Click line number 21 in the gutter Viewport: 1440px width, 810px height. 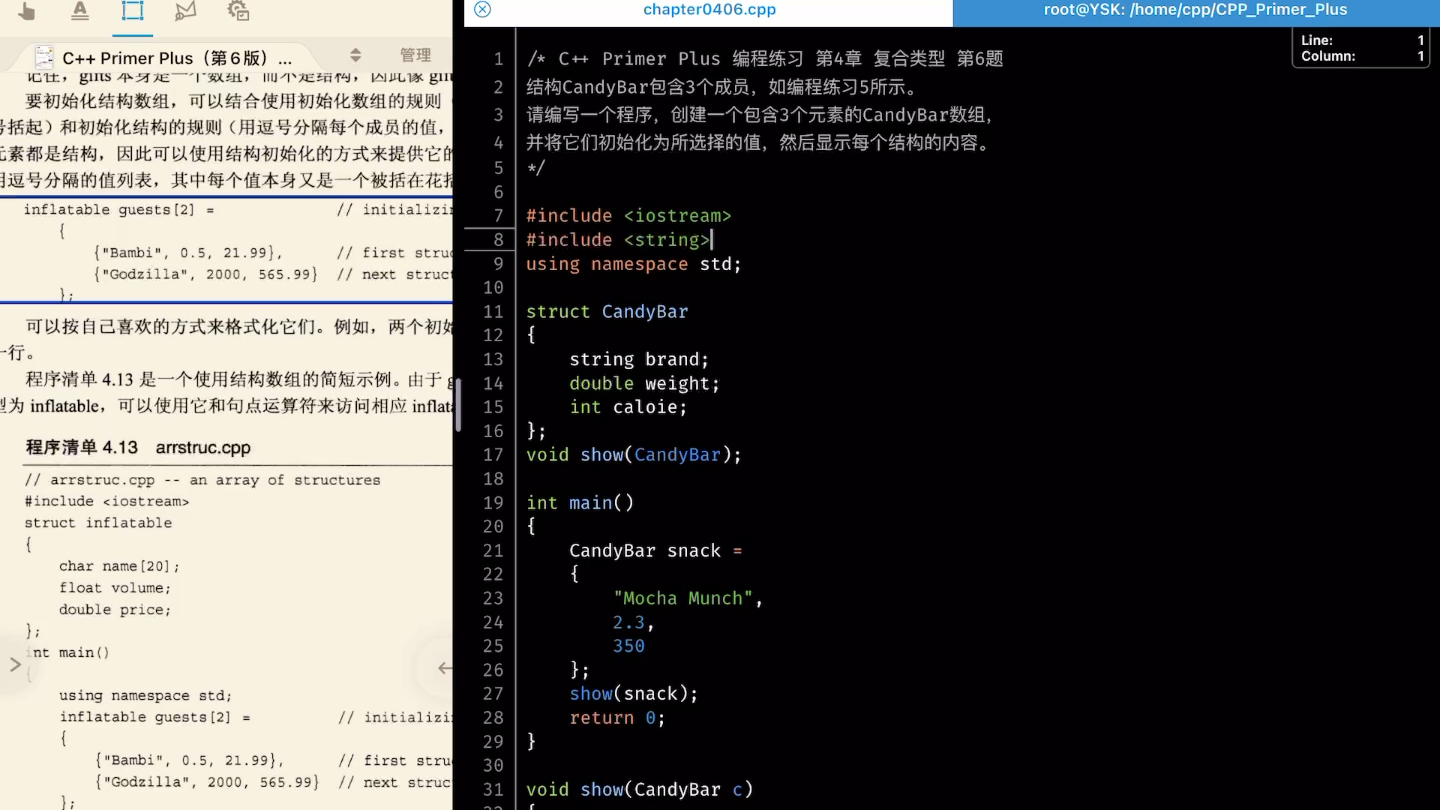point(493,551)
